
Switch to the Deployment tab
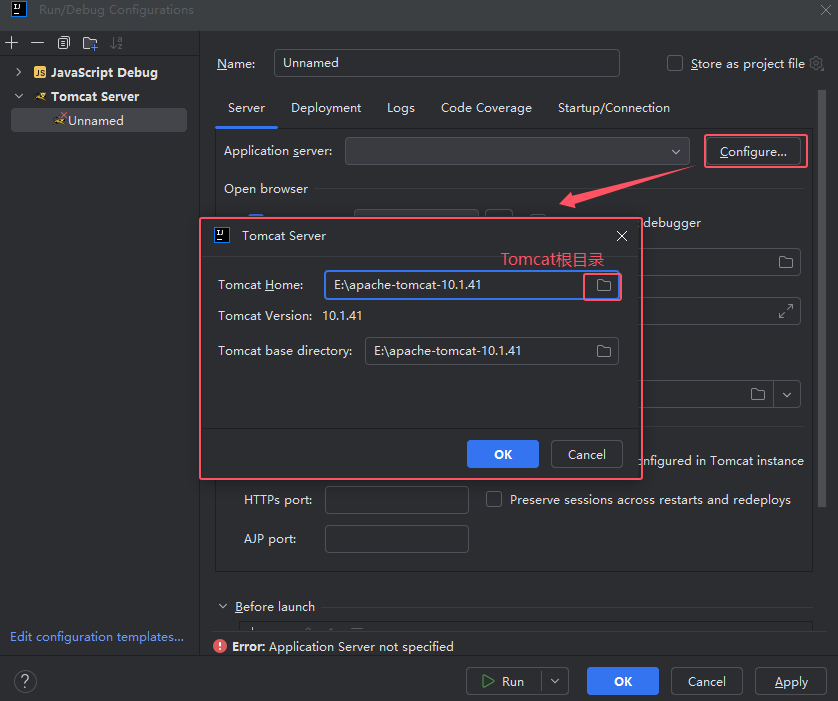[x=326, y=108]
